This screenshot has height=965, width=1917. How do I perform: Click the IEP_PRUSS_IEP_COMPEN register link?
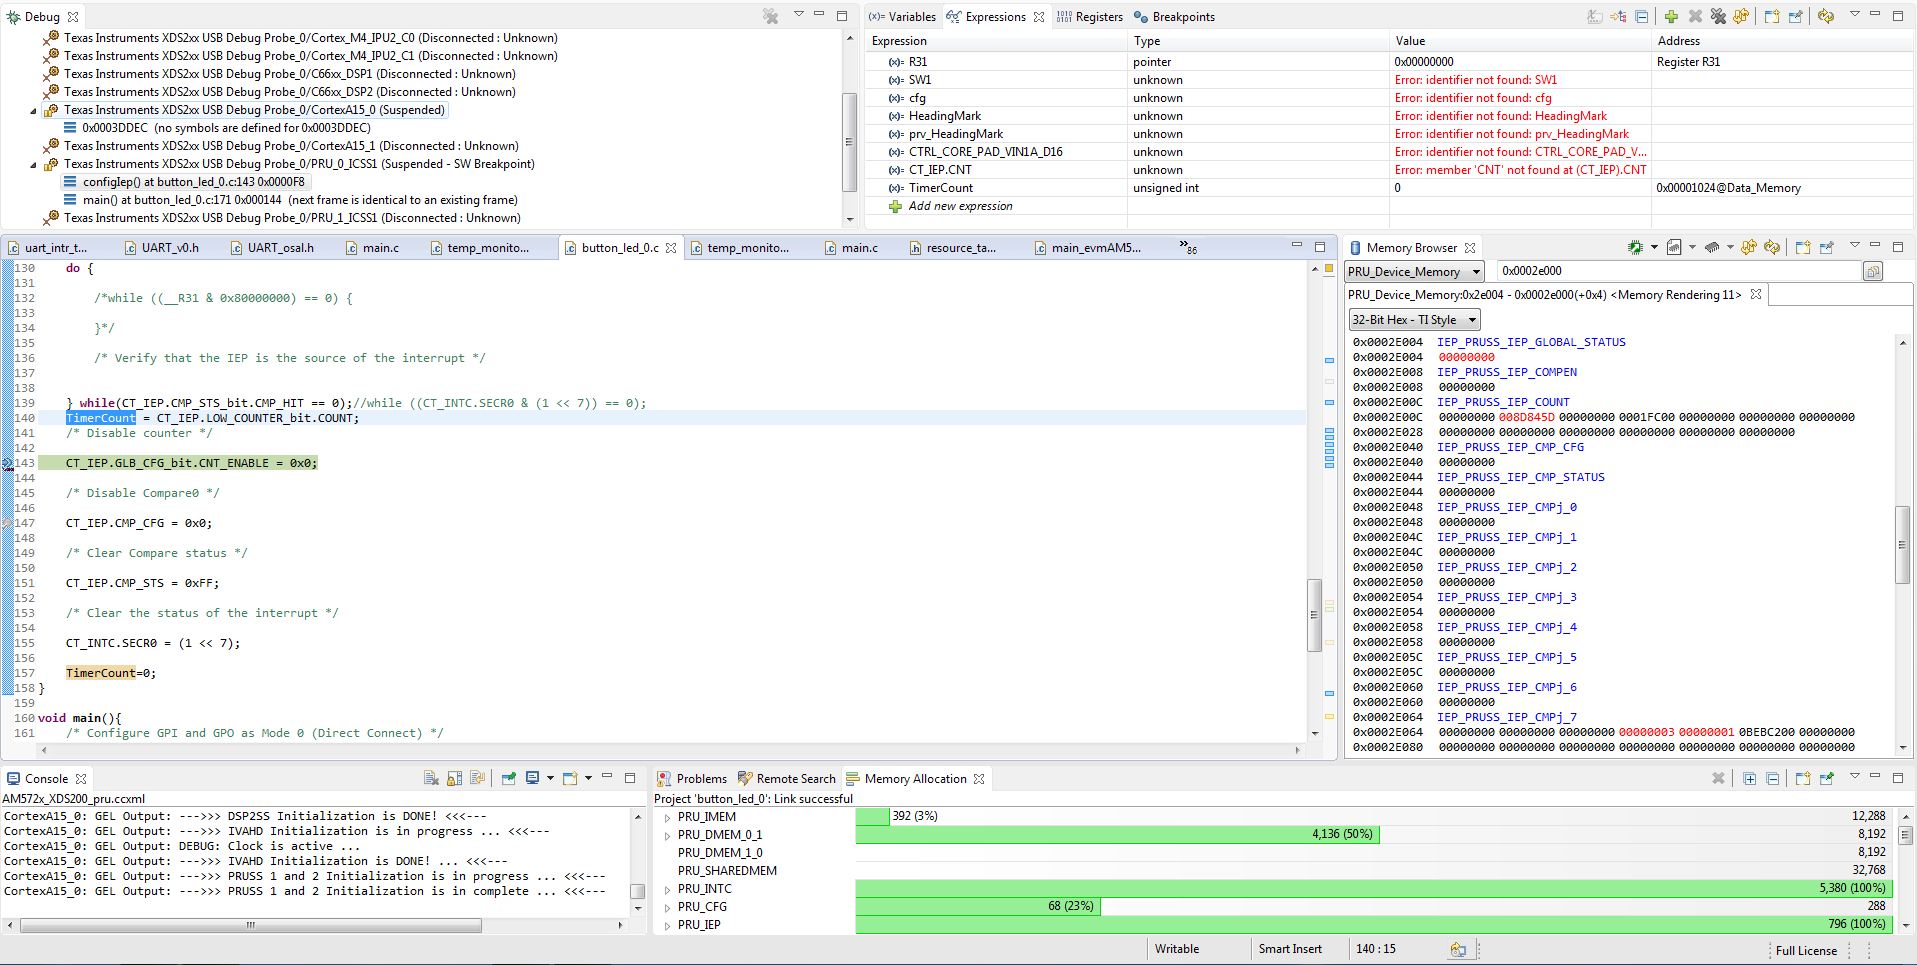(x=1507, y=372)
